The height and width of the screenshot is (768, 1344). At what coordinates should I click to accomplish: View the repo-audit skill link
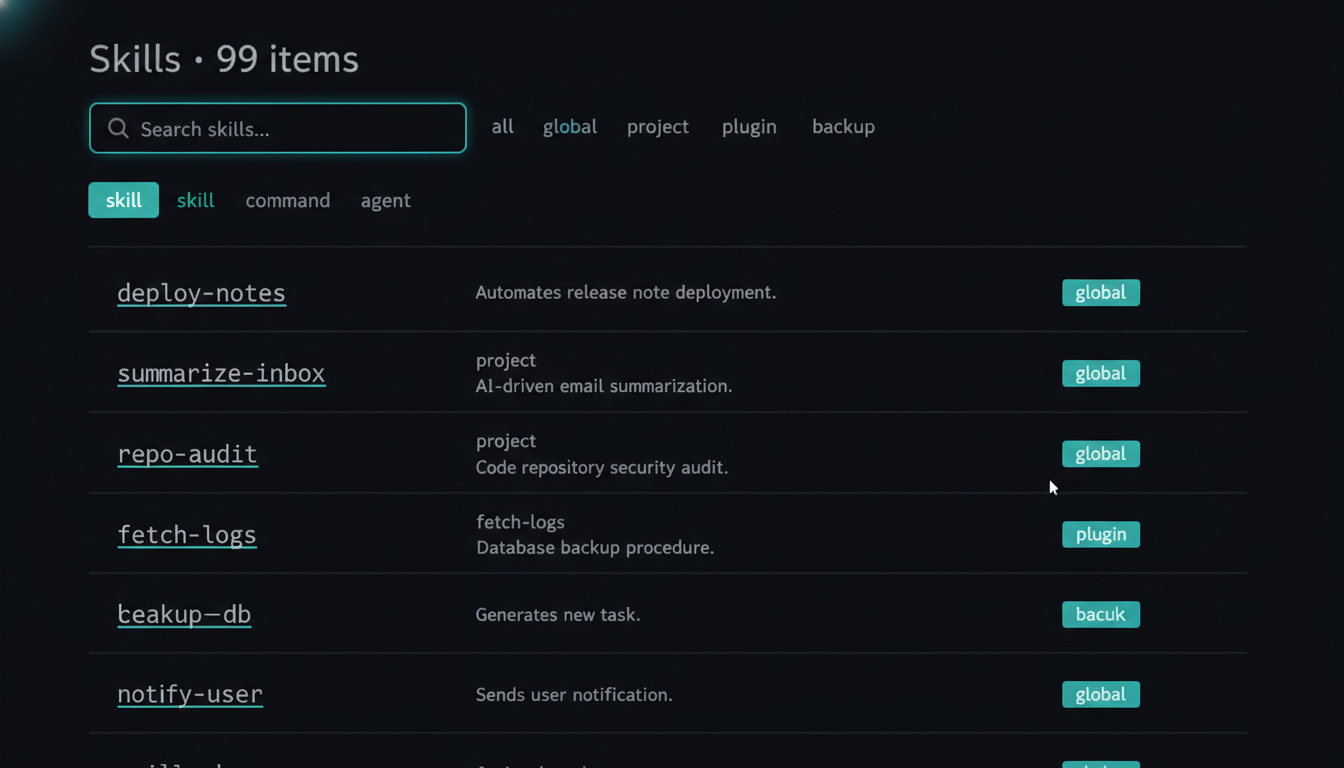click(x=187, y=454)
